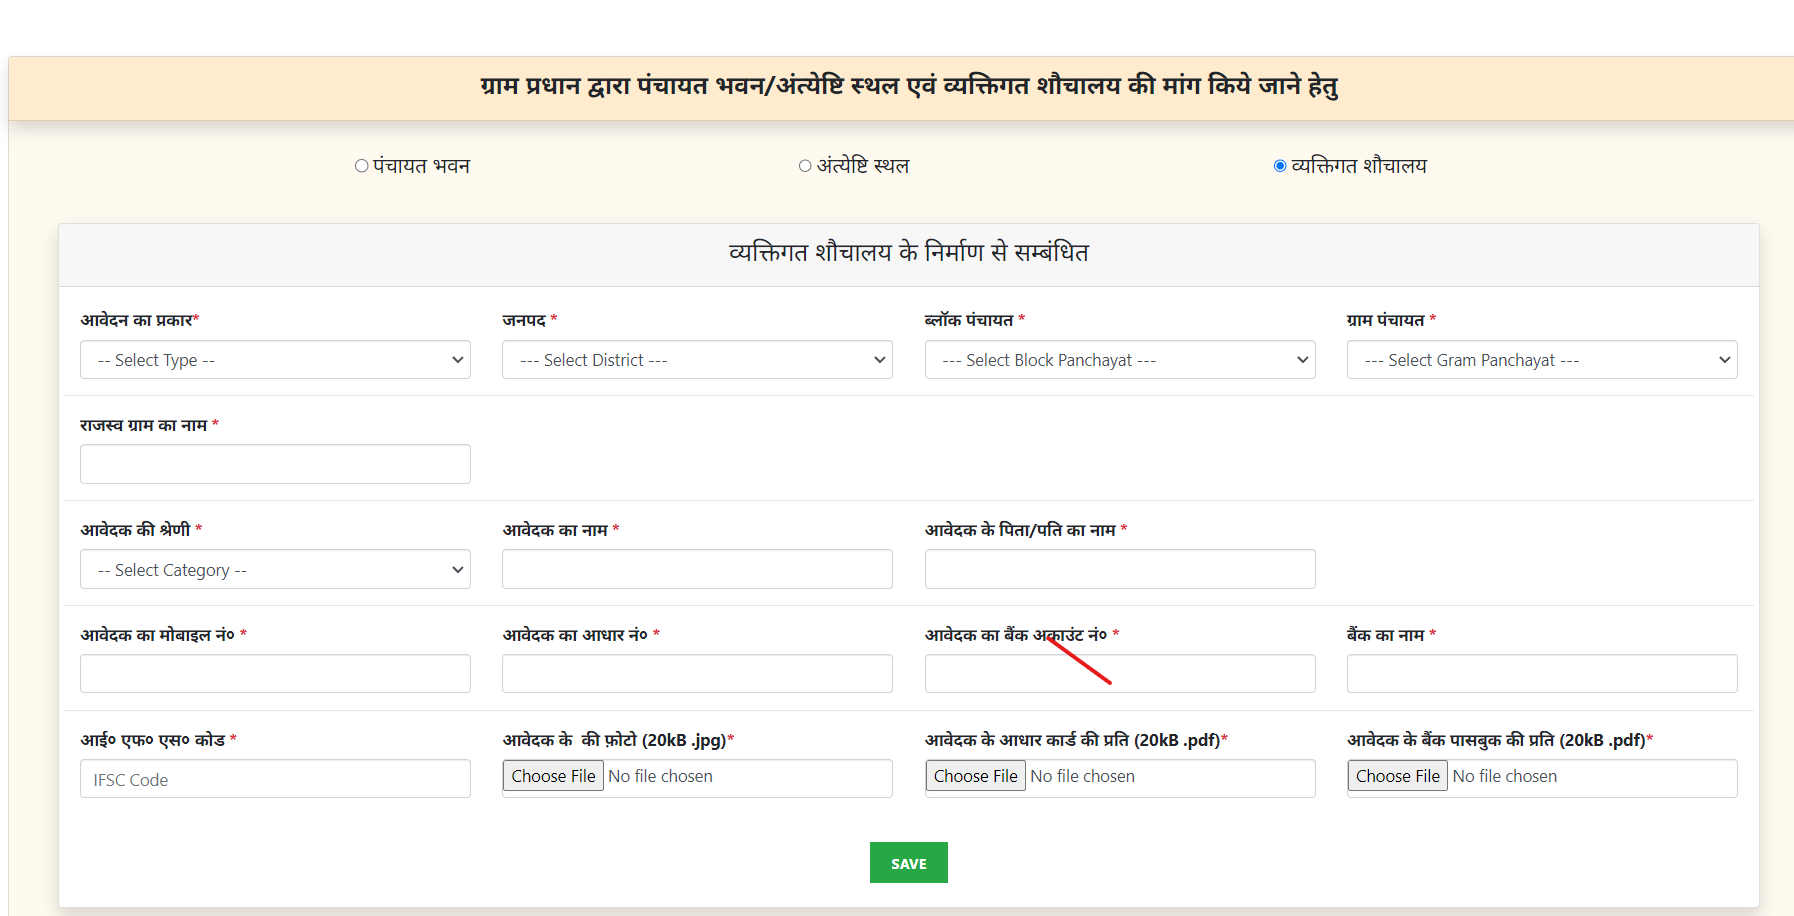Viewport: 1794px width, 916px height.
Task: Click the बैंक अकाउंट नं० input field
Action: [1119, 673]
